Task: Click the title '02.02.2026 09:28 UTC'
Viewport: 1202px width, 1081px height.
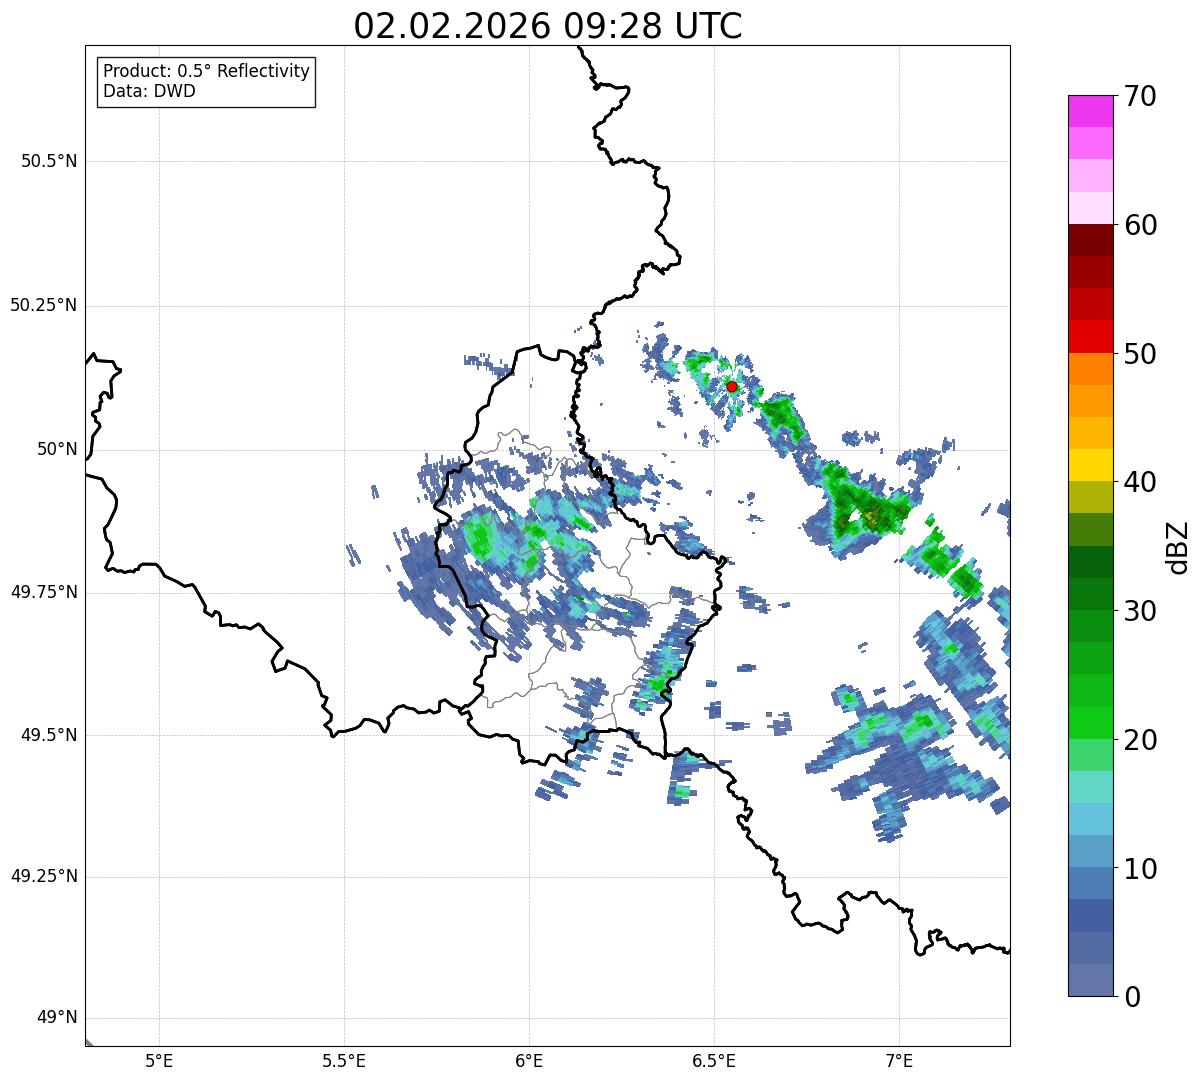Action: [548, 26]
